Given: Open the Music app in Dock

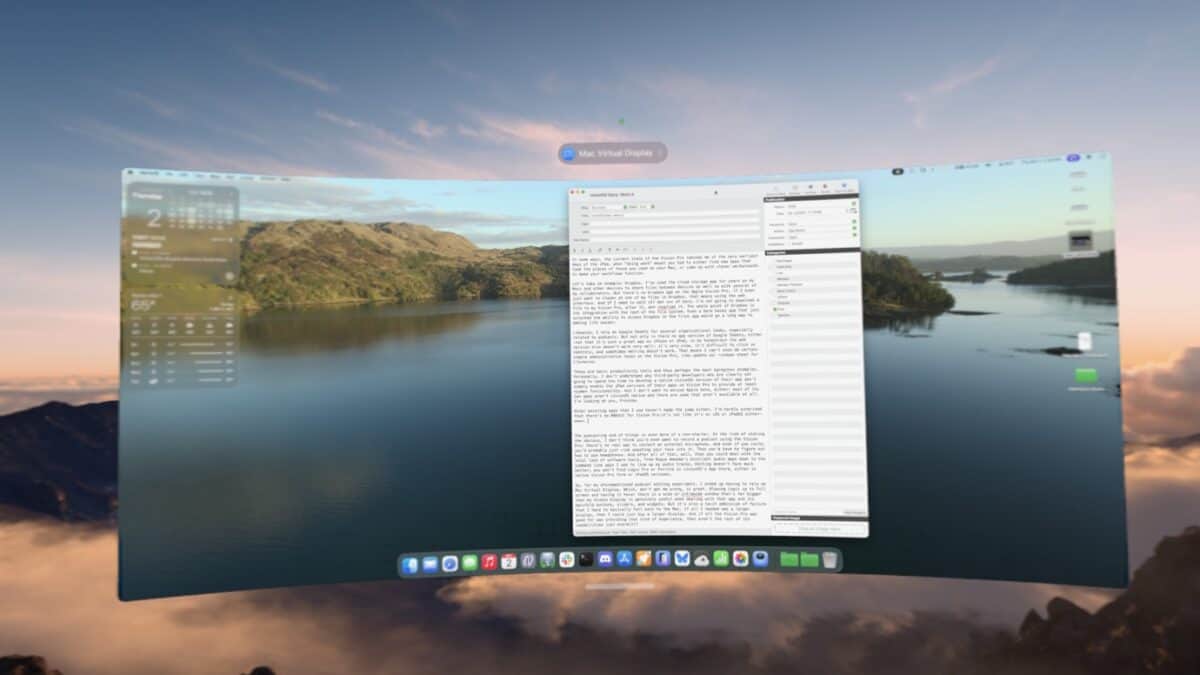Looking at the screenshot, I should pyautogui.click(x=489, y=562).
